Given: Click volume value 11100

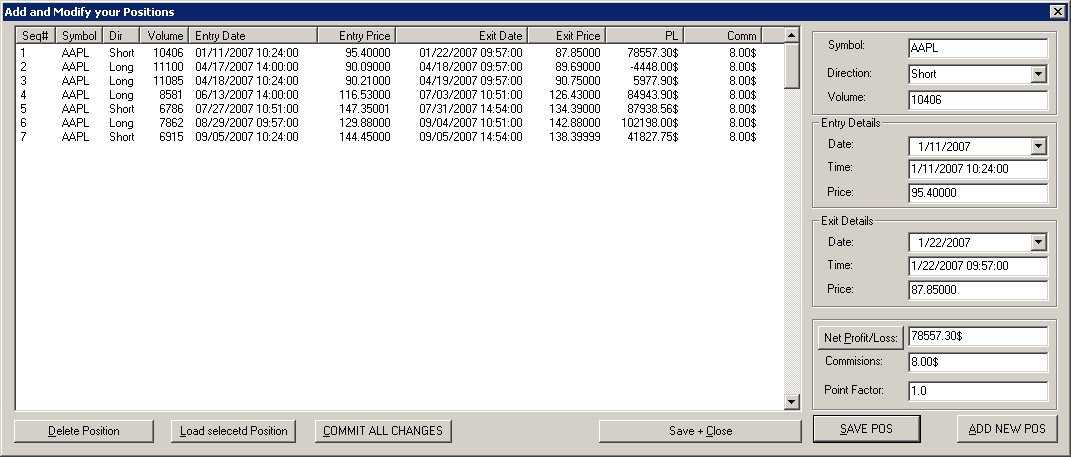Looking at the screenshot, I should [168, 67].
